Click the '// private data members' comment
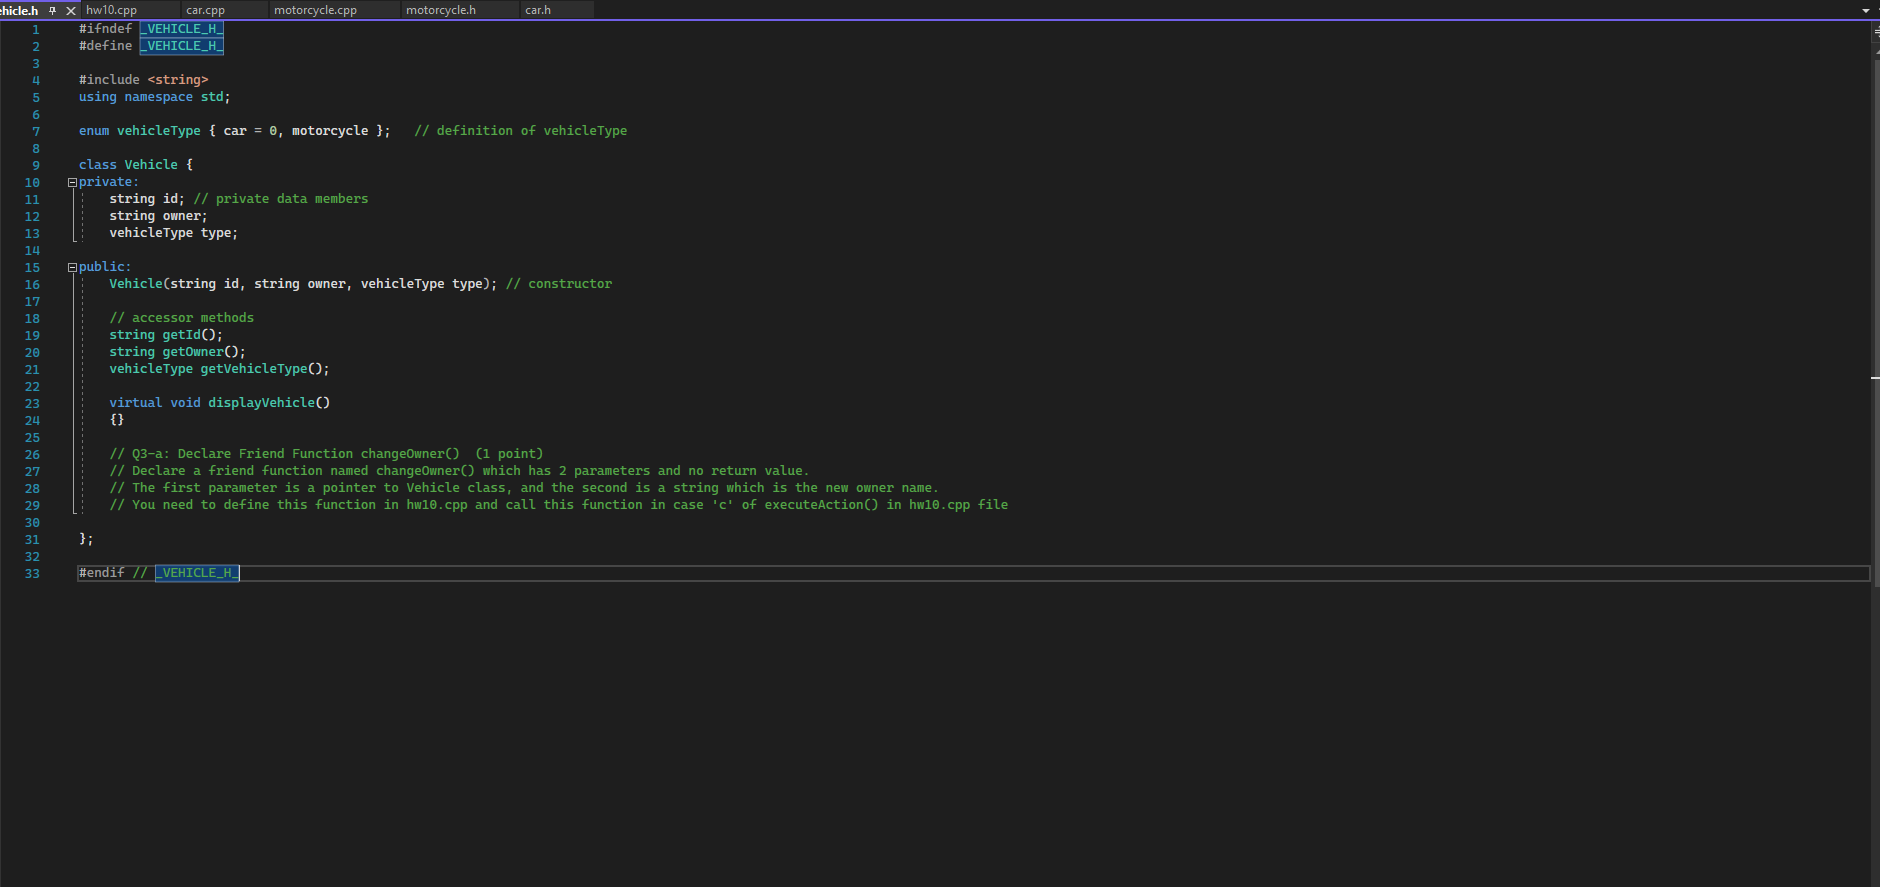The height and width of the screenshot is (887, 1880). coord(281,199)
